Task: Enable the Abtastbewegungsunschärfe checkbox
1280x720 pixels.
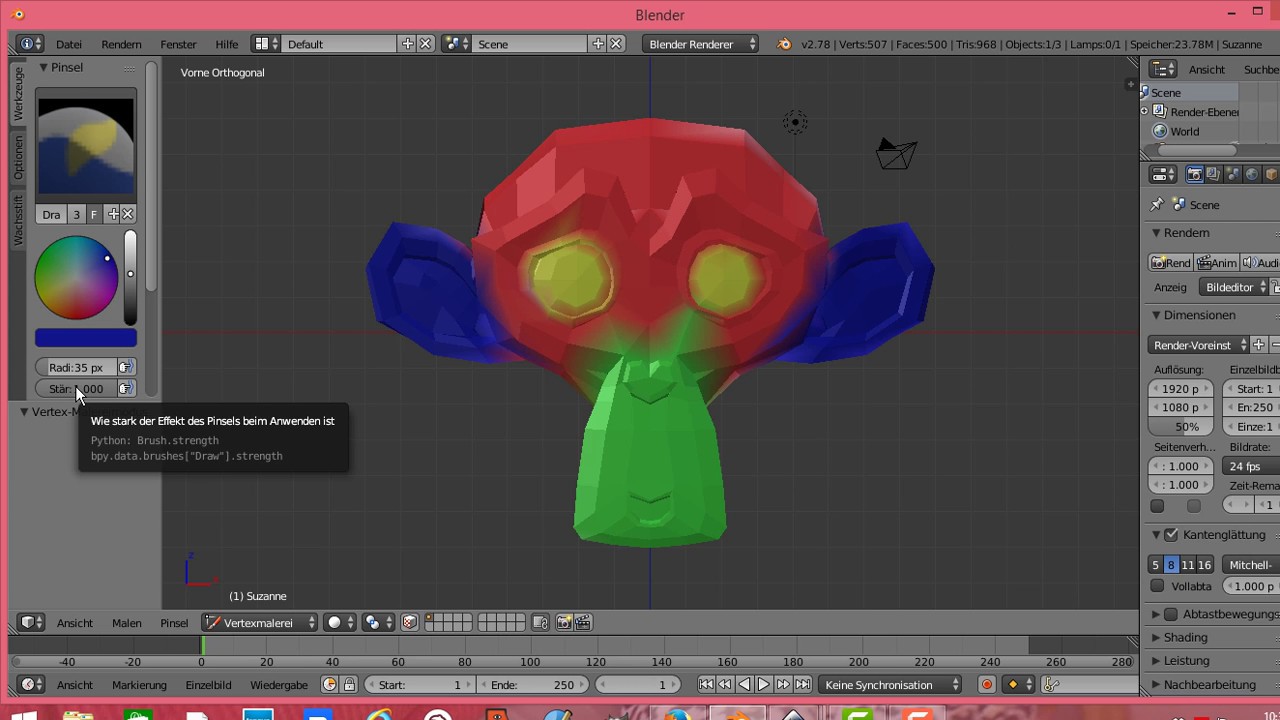Action: 1171,614
